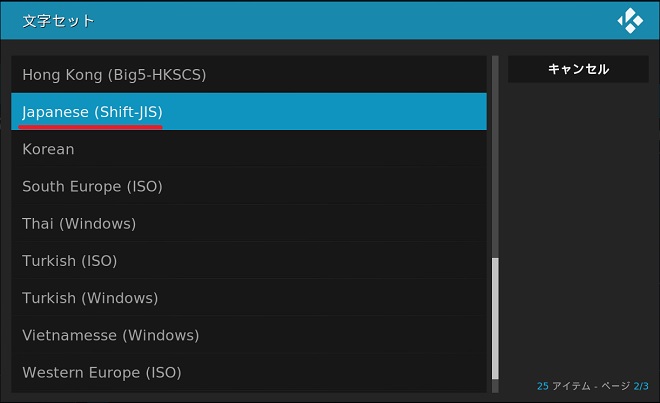Screen dimensions: 660x403
Task: Select Western Europe (ISO) encoding
Action: click(102, 373)
